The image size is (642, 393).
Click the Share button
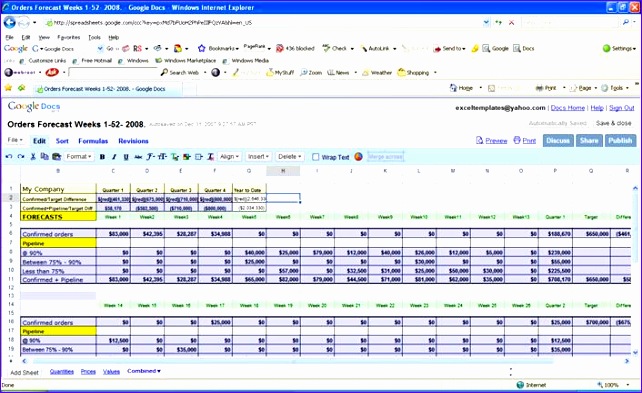pos(589,140)
